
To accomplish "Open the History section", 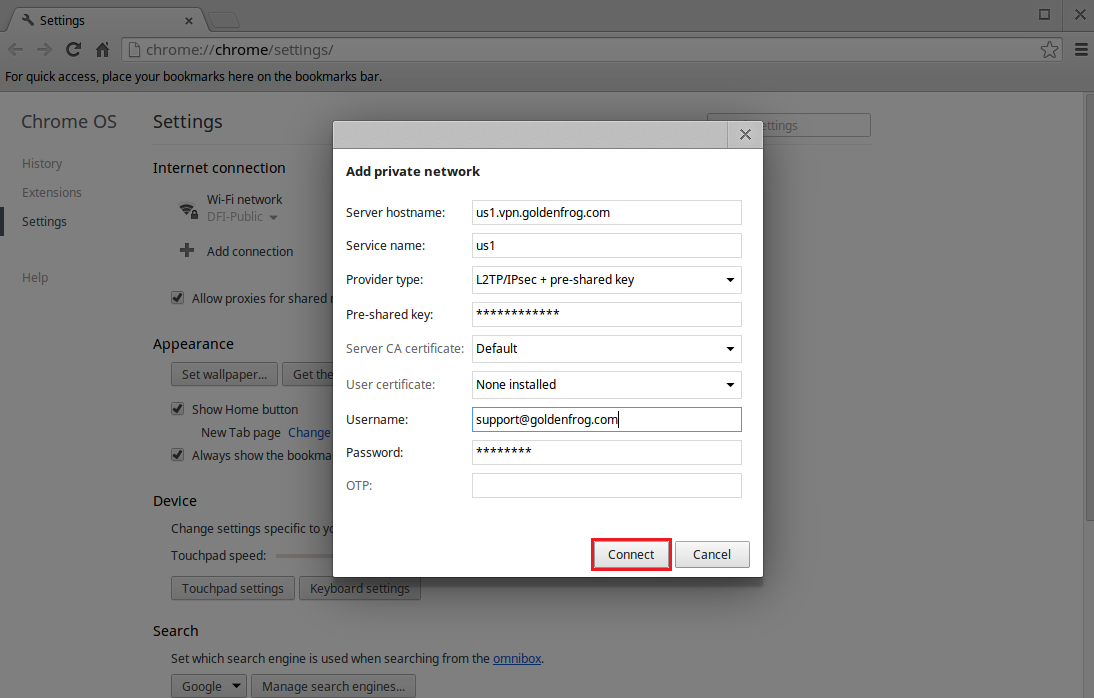I will [x=42, y=163].
